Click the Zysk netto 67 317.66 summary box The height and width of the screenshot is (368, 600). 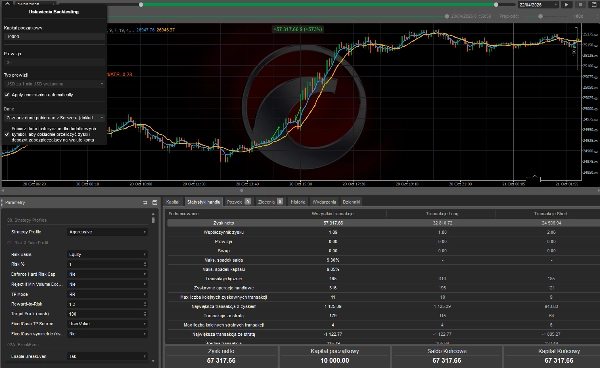click(221, 356)
